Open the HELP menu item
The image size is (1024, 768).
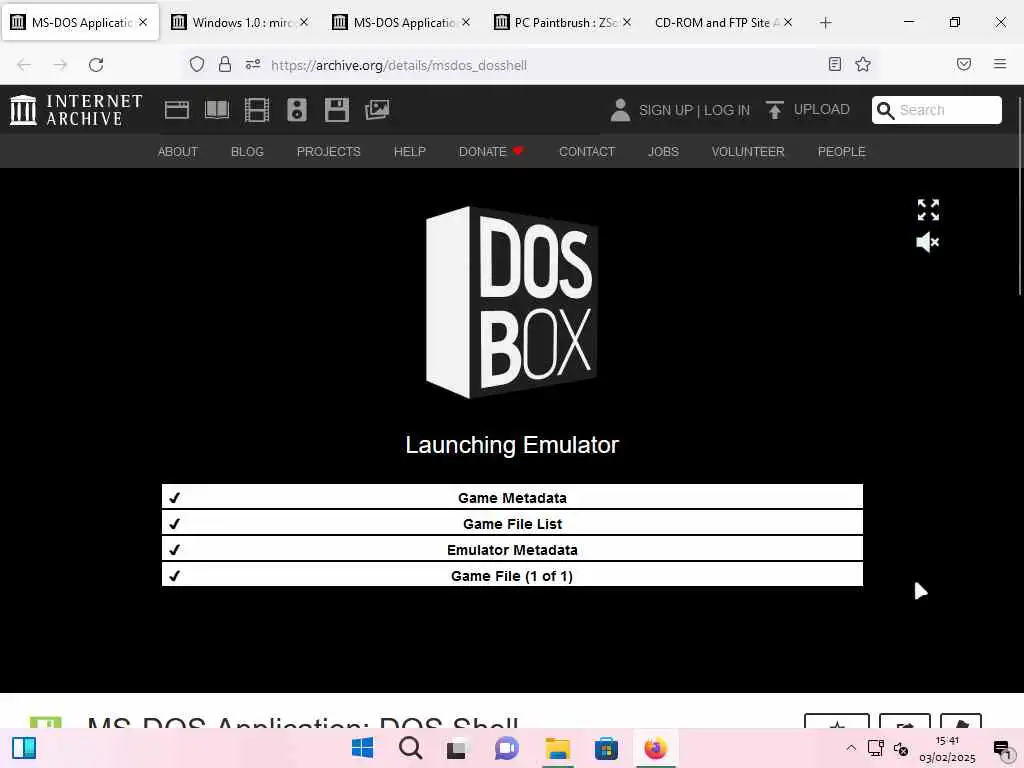tap(409, 152)
